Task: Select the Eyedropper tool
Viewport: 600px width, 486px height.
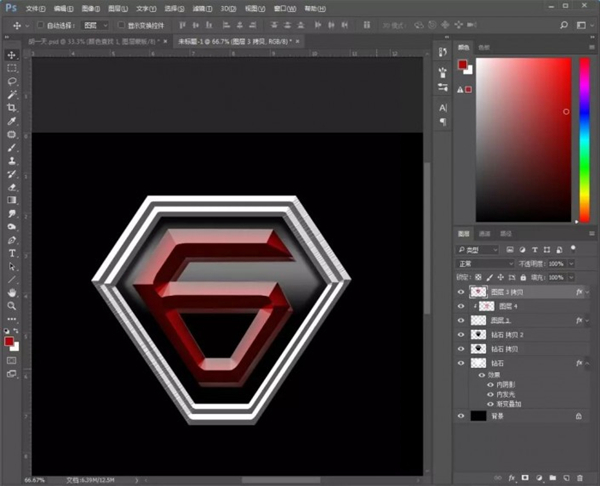Action: point(12,120)
